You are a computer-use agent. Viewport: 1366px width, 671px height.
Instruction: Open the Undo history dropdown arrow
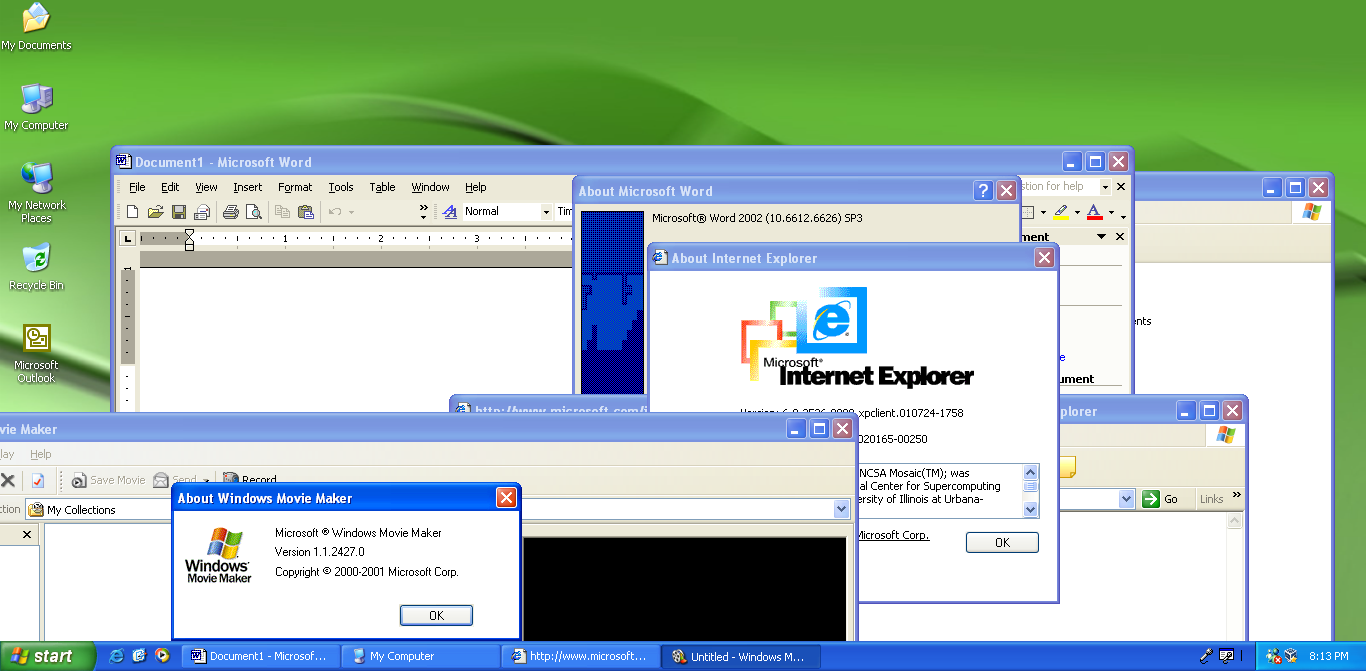tap(351, 212)
